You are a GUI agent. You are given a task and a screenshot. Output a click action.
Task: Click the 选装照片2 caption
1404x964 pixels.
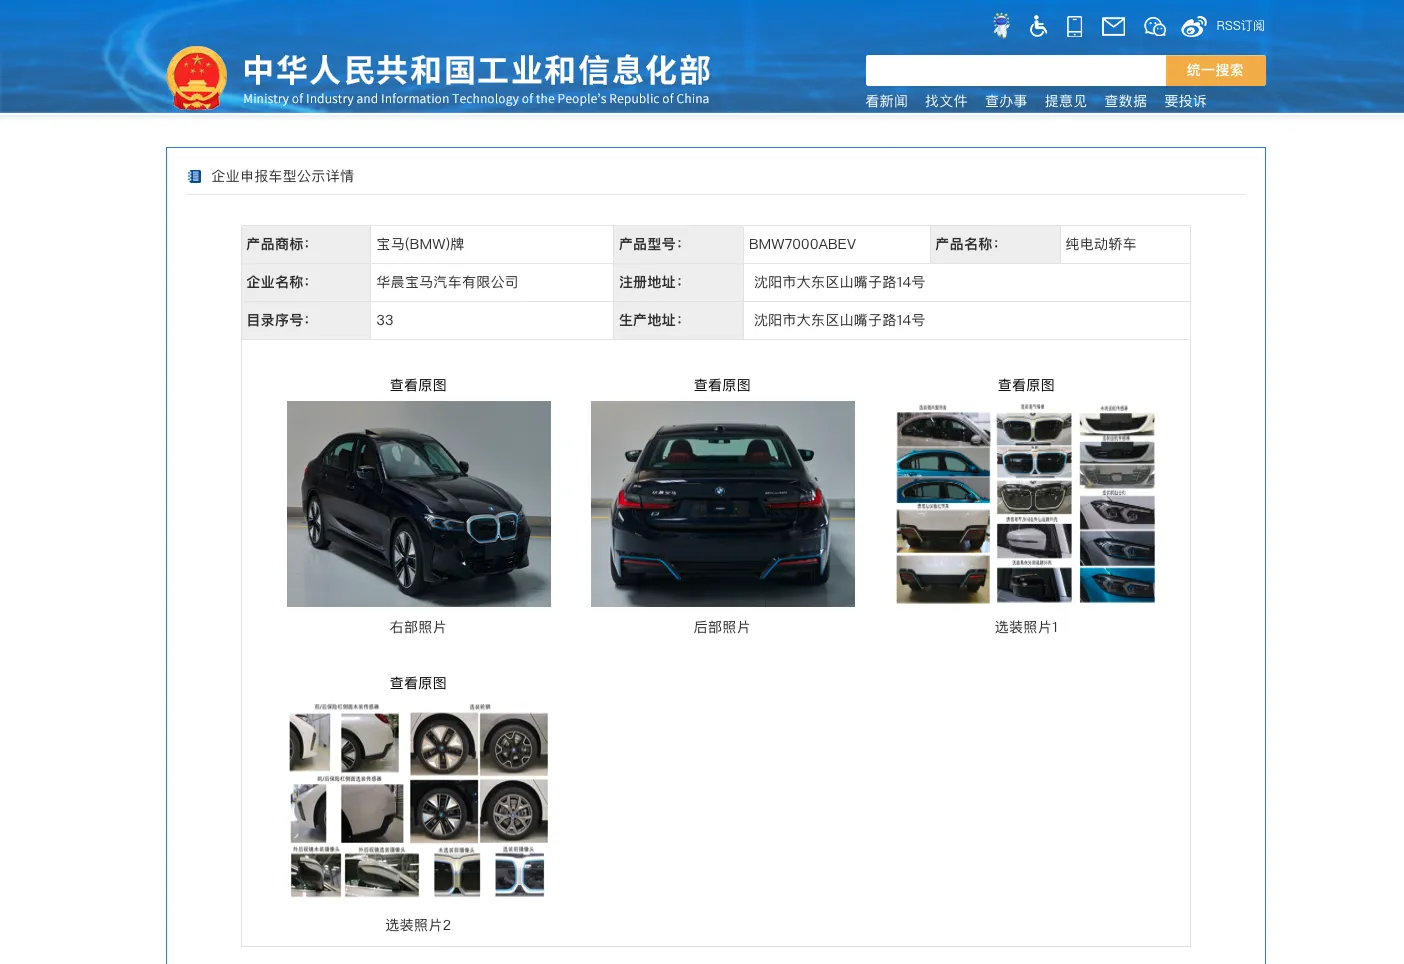click(x=418, y=925)
